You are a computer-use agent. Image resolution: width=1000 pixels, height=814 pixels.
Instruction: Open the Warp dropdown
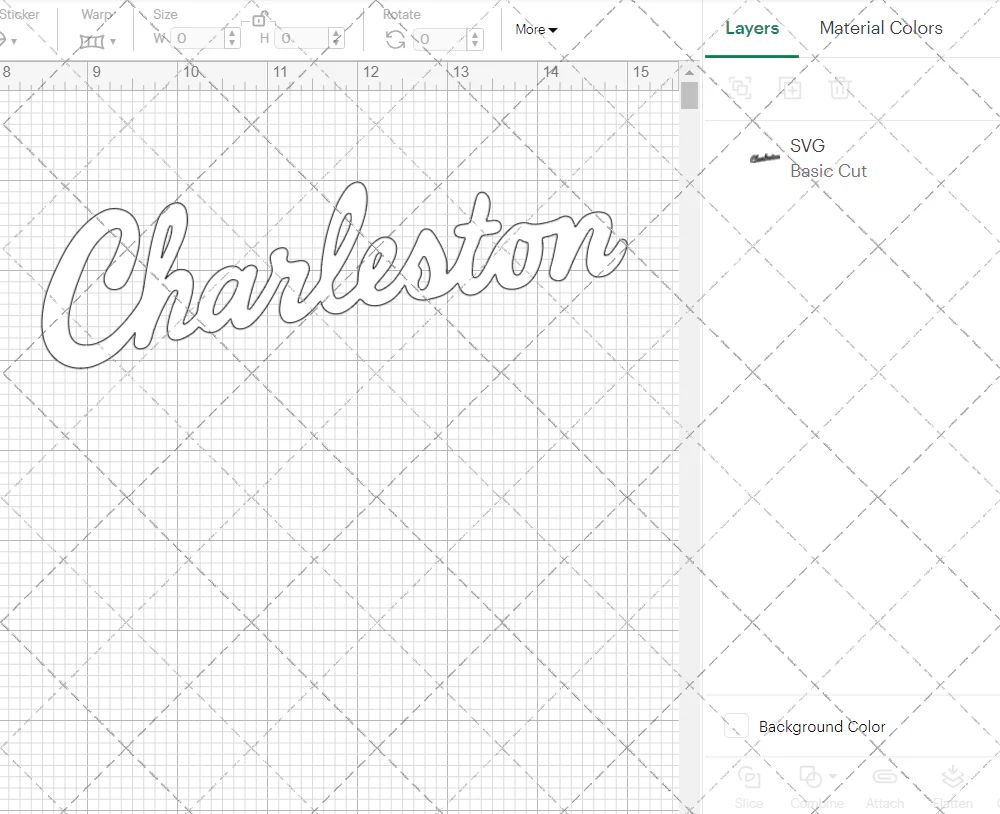tap(97, 41)
